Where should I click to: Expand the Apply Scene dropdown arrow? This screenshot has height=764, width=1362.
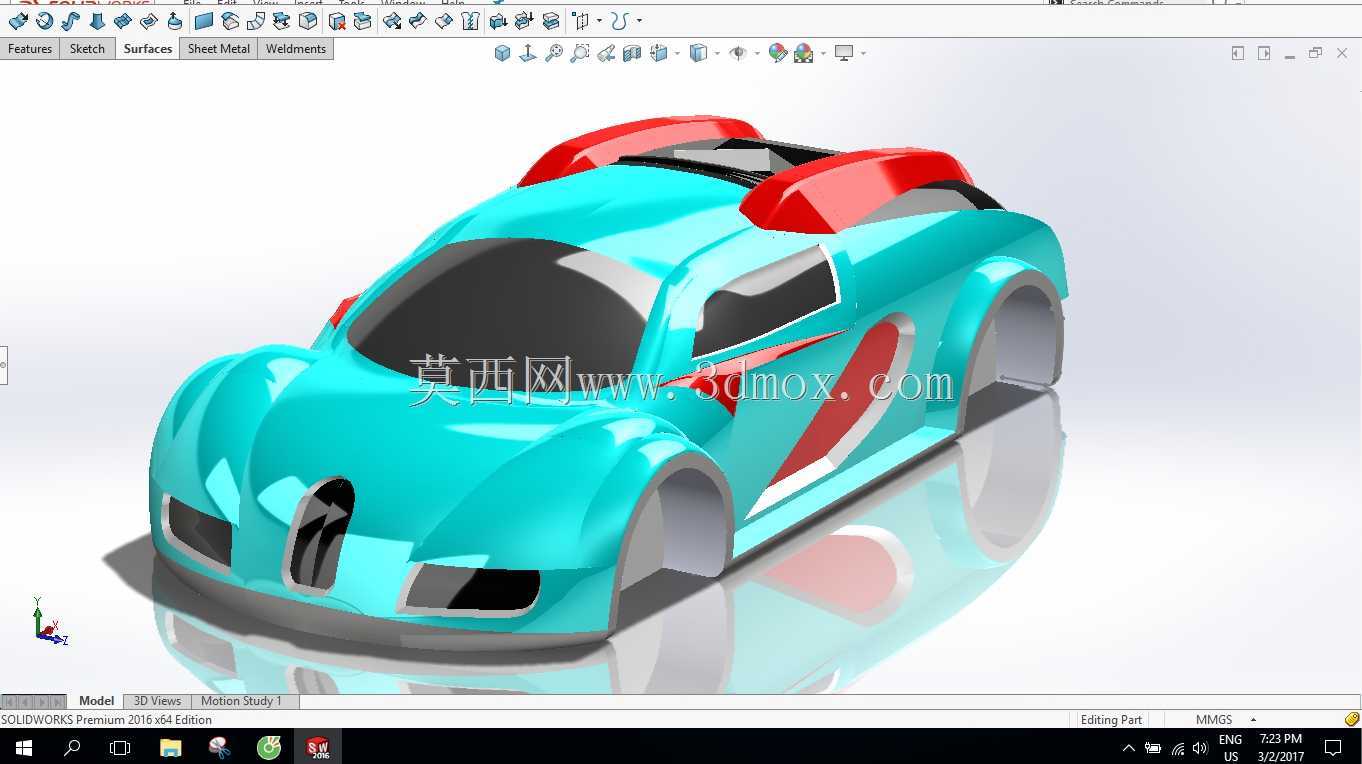click(823, 54)
